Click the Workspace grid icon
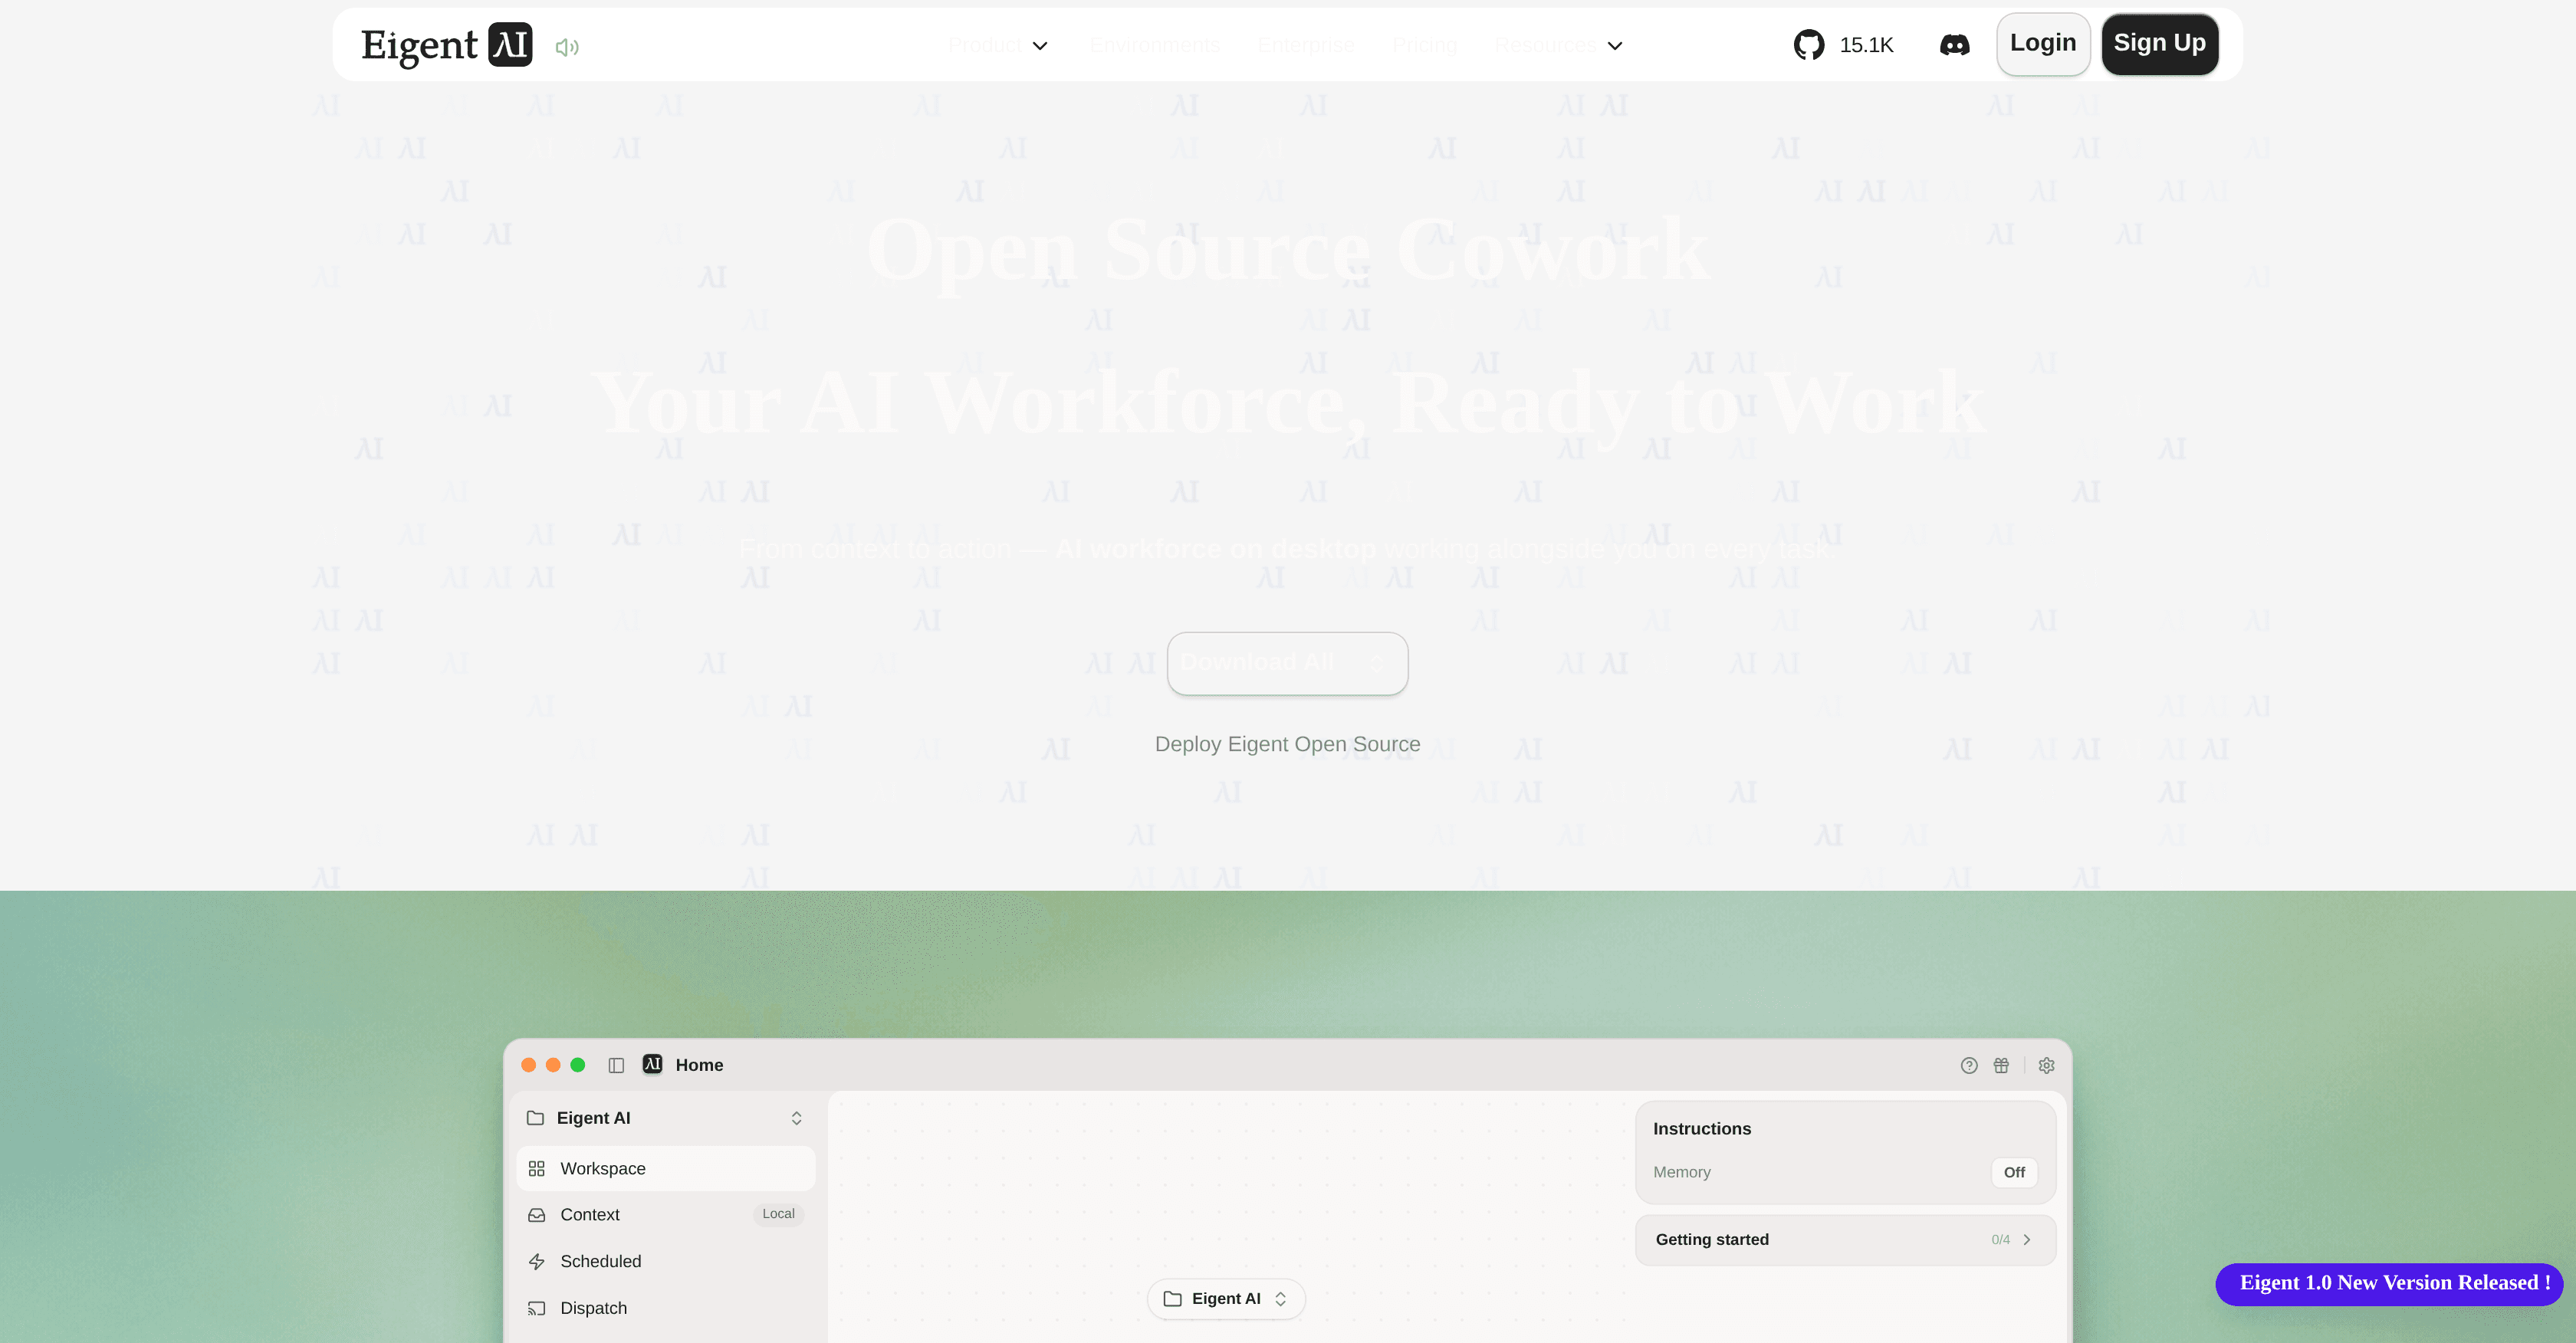The image size is (2576, 1343). point(536,1168)
